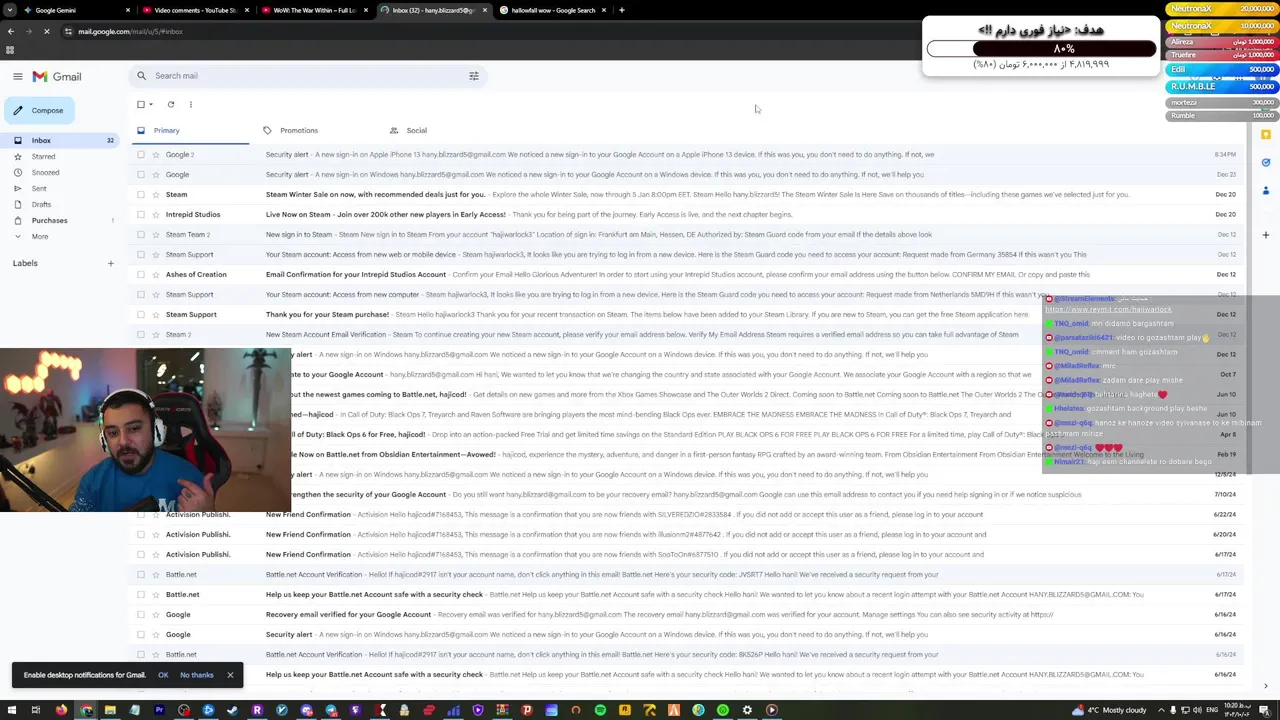This screenshot has width=1280, height=720.
Task: Click OK to enable desktop notifications
Action: point(163,675)
